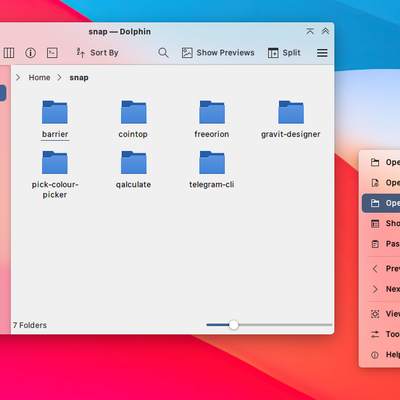Open the information panel icon

click(30, 53)
